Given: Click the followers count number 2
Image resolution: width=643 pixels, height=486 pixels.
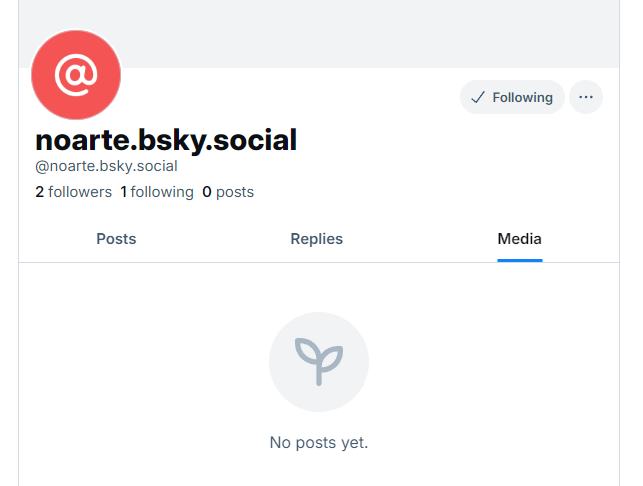Looking at the screenshot, I should 39,192.
